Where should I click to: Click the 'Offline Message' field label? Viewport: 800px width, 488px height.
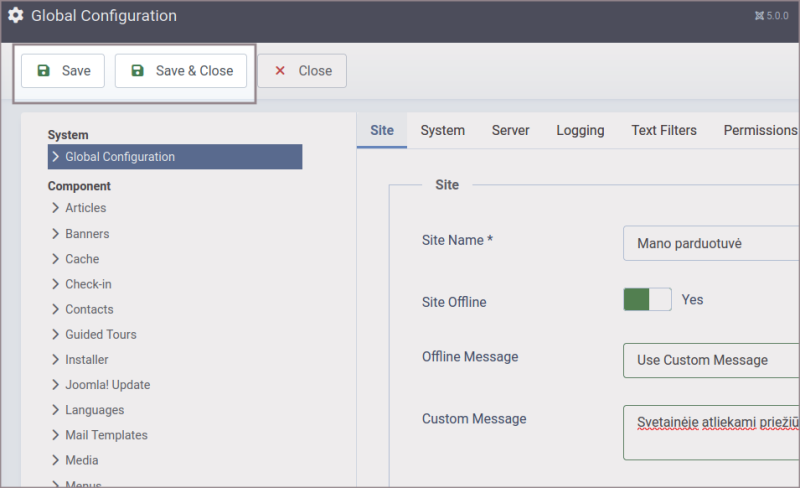[x=470, y=357]
